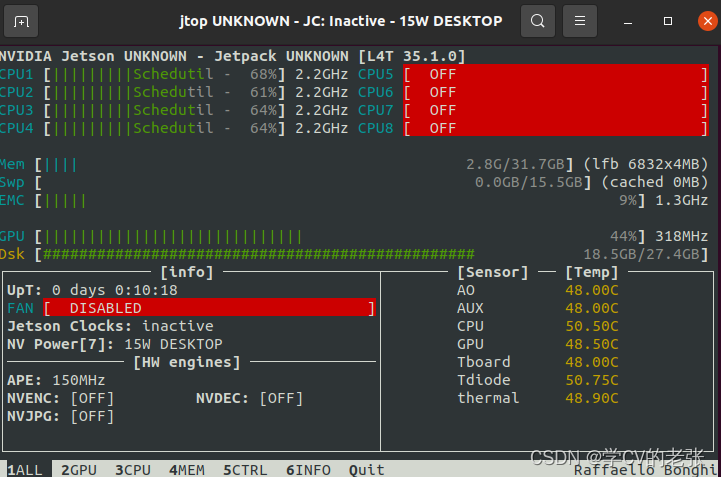
Task: Click the L4T 35.1.0 header text
Action: [x=412, y=56]
